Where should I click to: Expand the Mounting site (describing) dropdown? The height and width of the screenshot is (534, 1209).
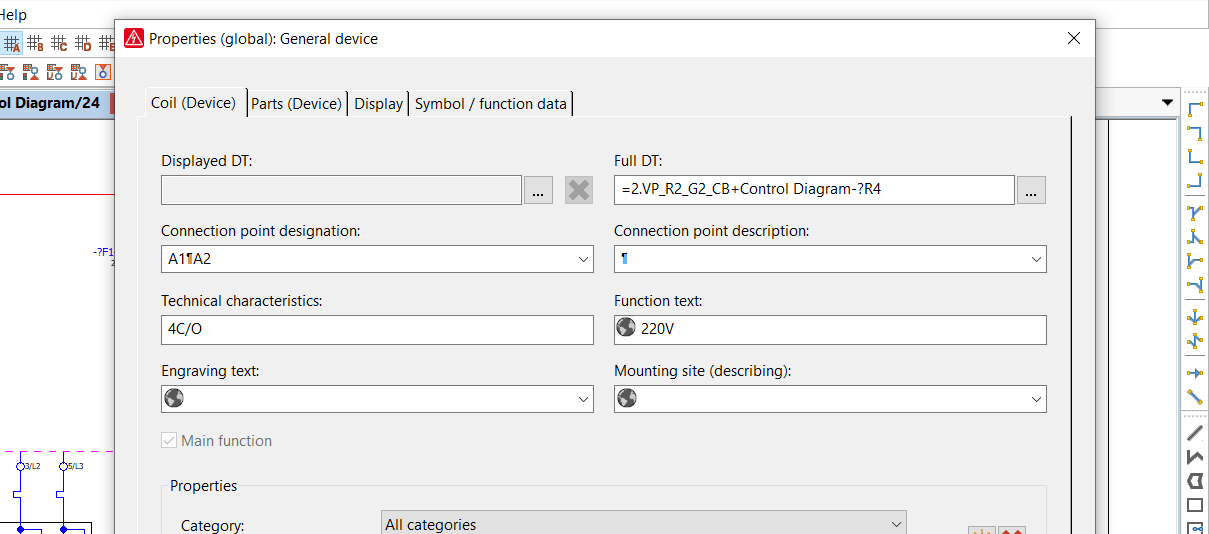1036,399
